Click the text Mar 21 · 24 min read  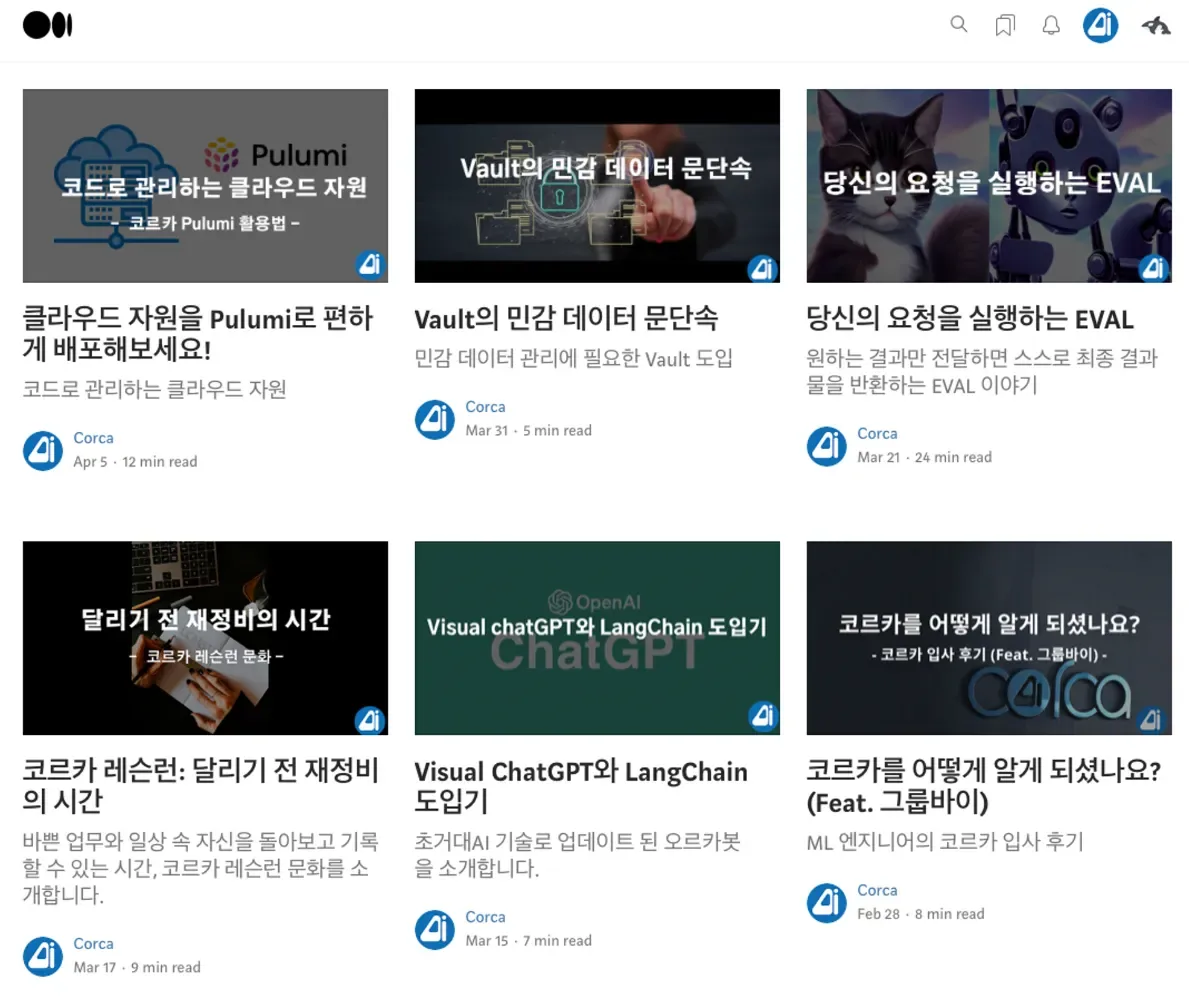click(x=924, y=457)
